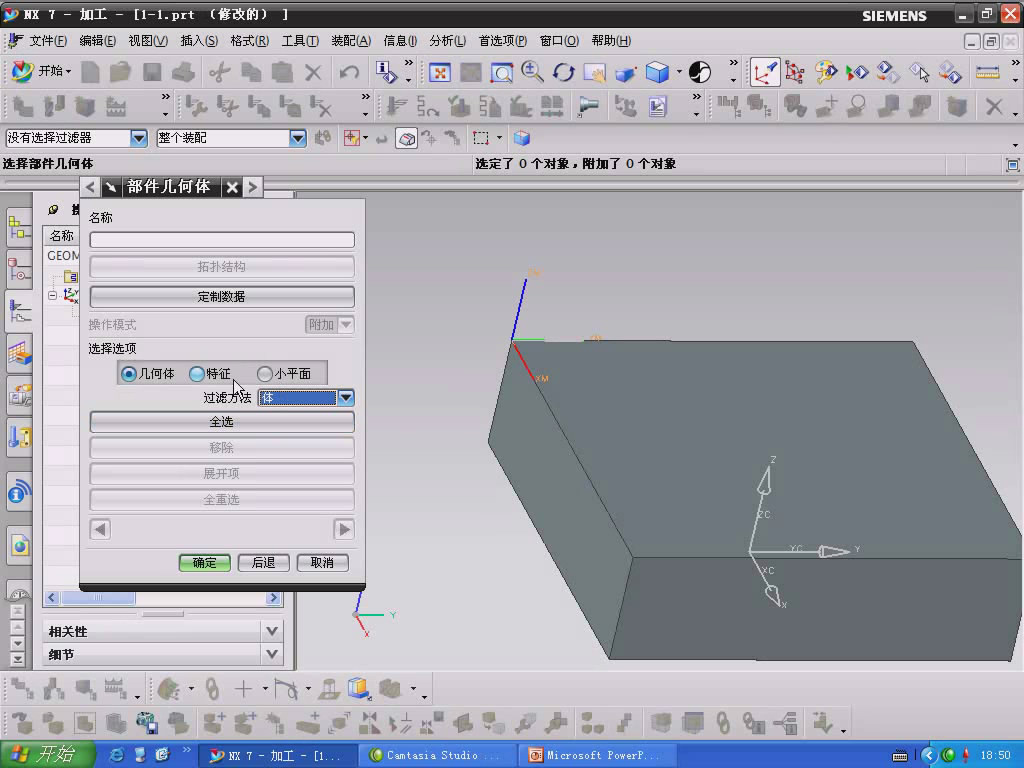Click the 取消 button
Viewport: 1024px width, 768px height.
(322, 562)
